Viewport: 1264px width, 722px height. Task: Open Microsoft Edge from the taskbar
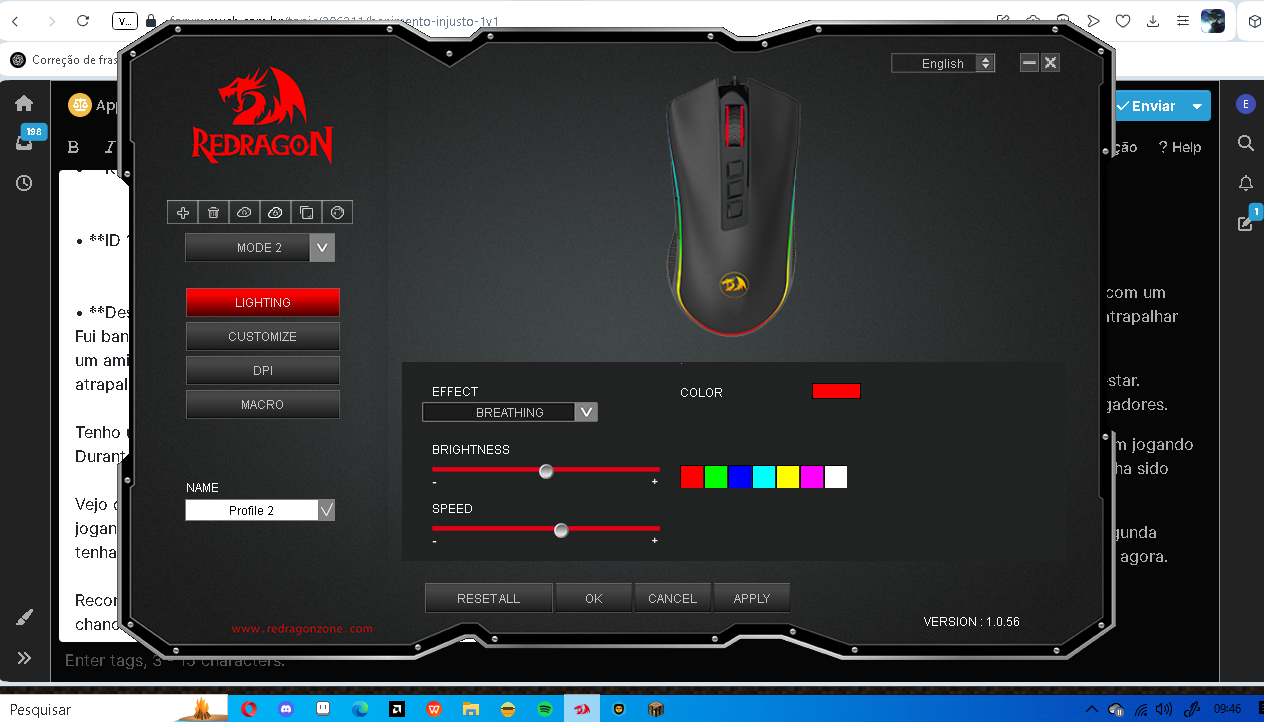click(360, 708)
